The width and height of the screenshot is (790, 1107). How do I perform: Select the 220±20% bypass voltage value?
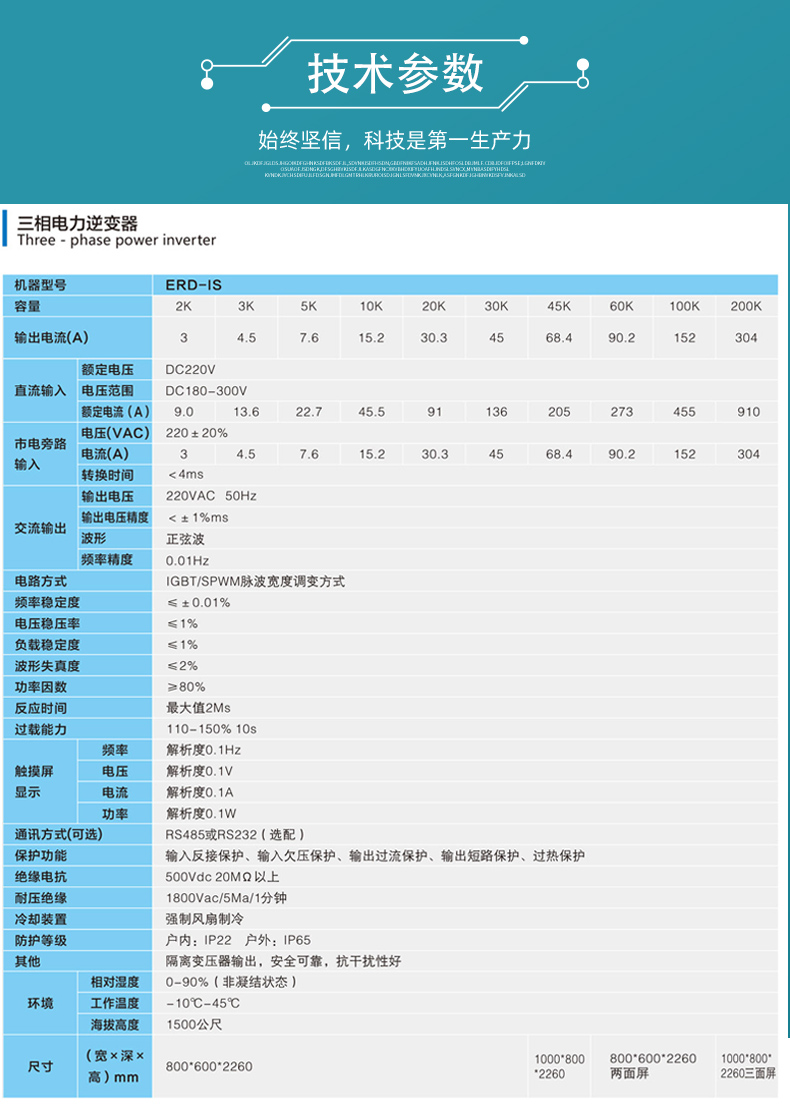click(197, 433)
